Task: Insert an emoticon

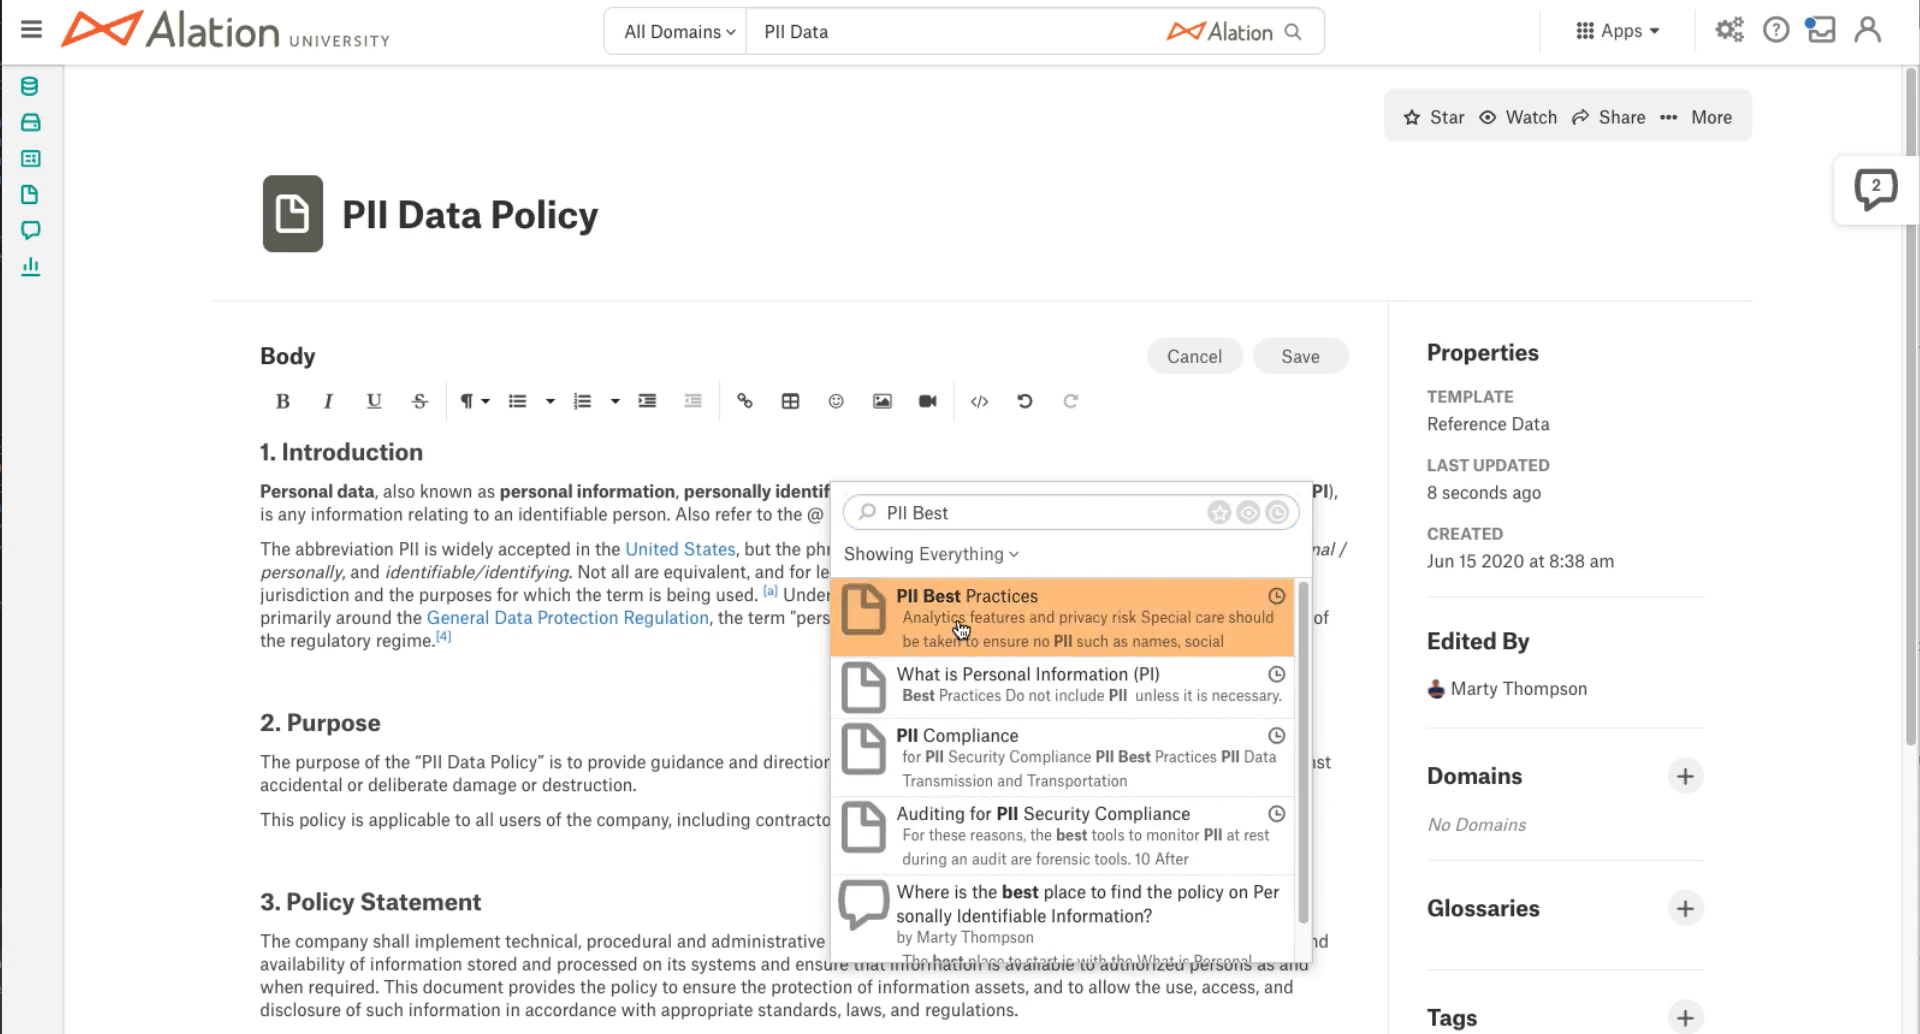Action: [x=836, y=401]
